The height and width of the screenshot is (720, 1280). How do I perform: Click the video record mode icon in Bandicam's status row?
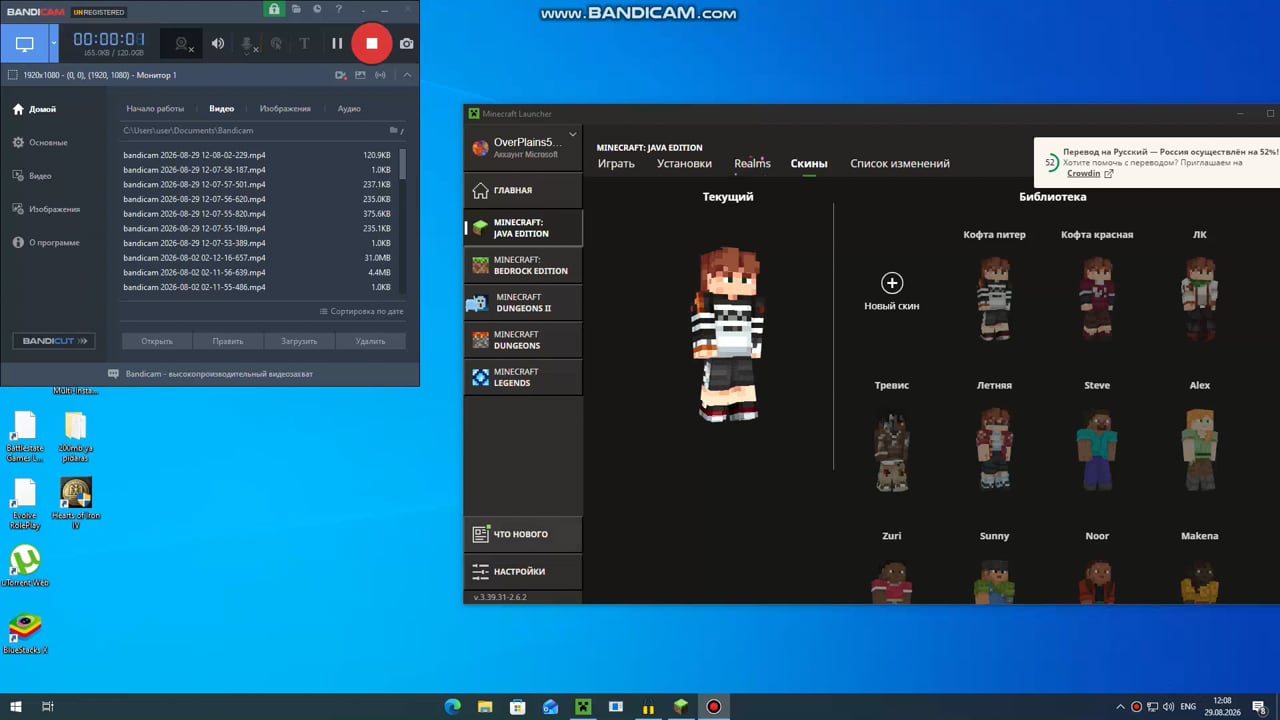tap(341, 75)
